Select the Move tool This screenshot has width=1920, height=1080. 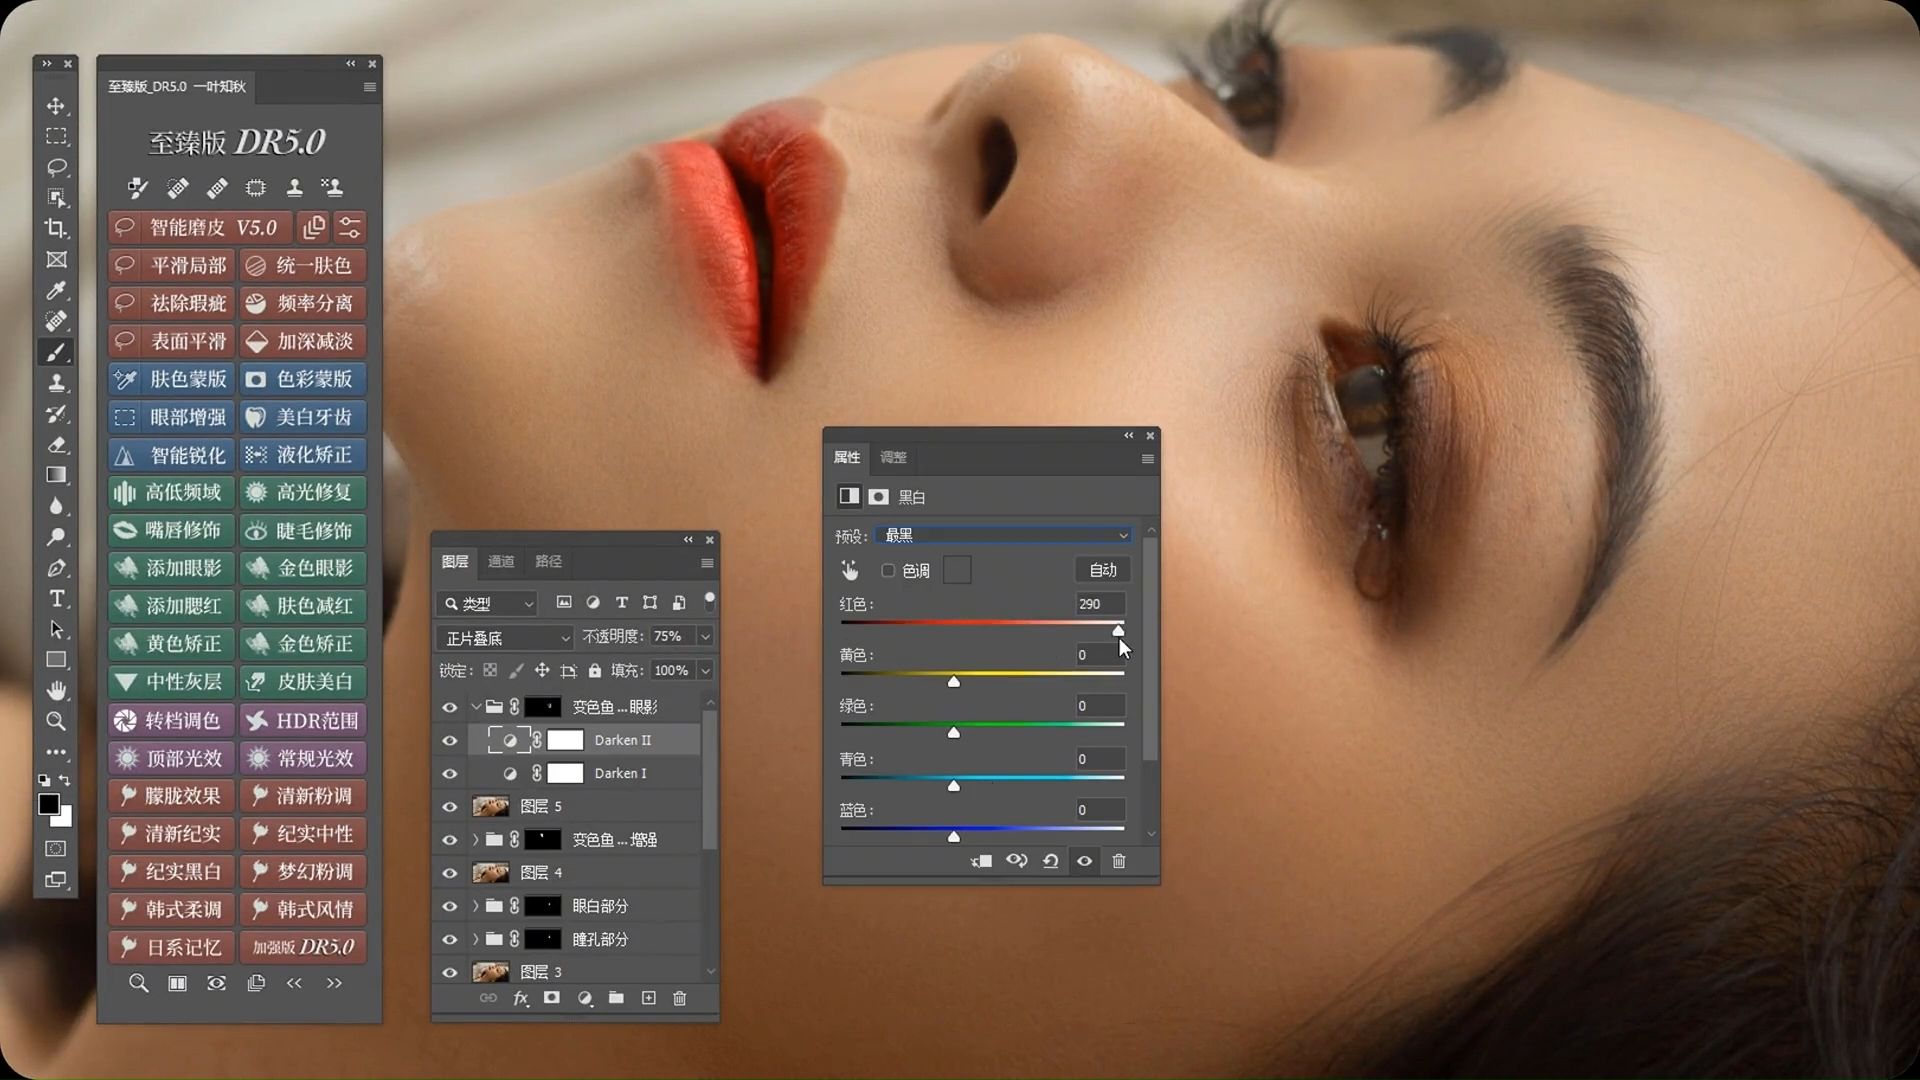tap(56, 106)
